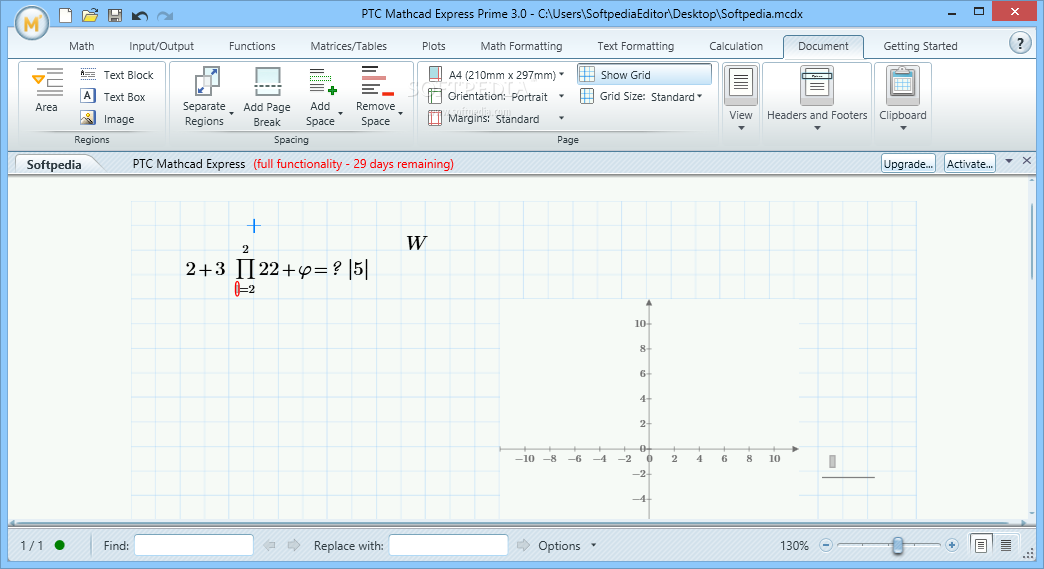Screen dimensions: 1044x569
Task: Open the Mathcad application menu button
Action: tap(31, 23)
